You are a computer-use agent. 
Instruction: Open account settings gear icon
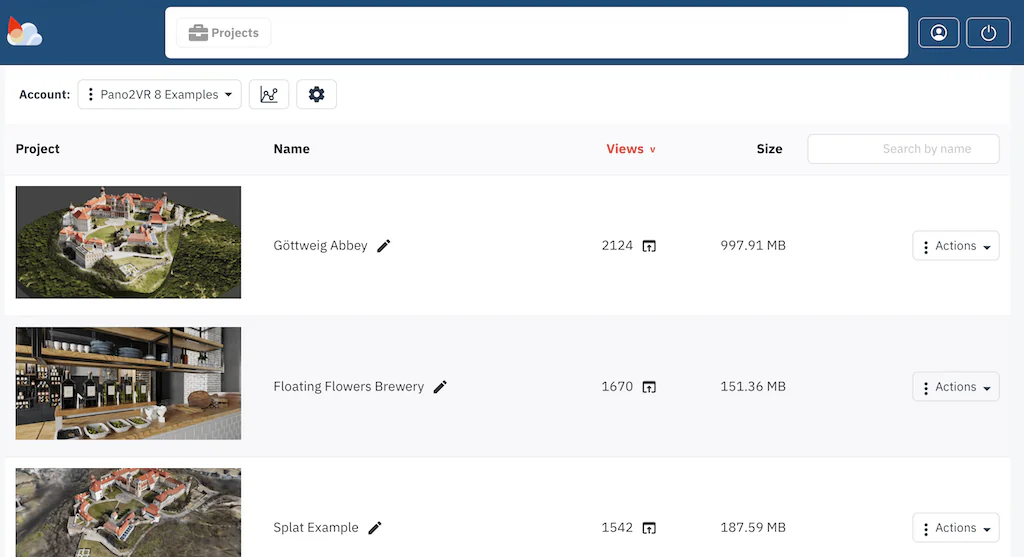click(317, 95)
